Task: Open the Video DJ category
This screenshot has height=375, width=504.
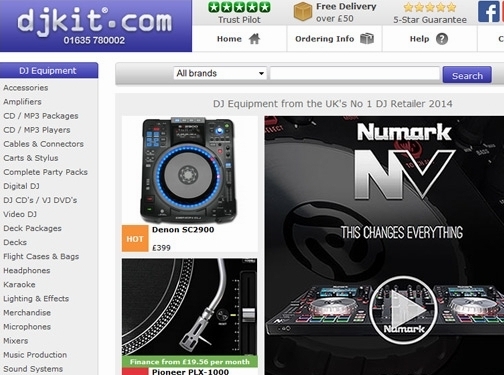Action: coord(20,214)
